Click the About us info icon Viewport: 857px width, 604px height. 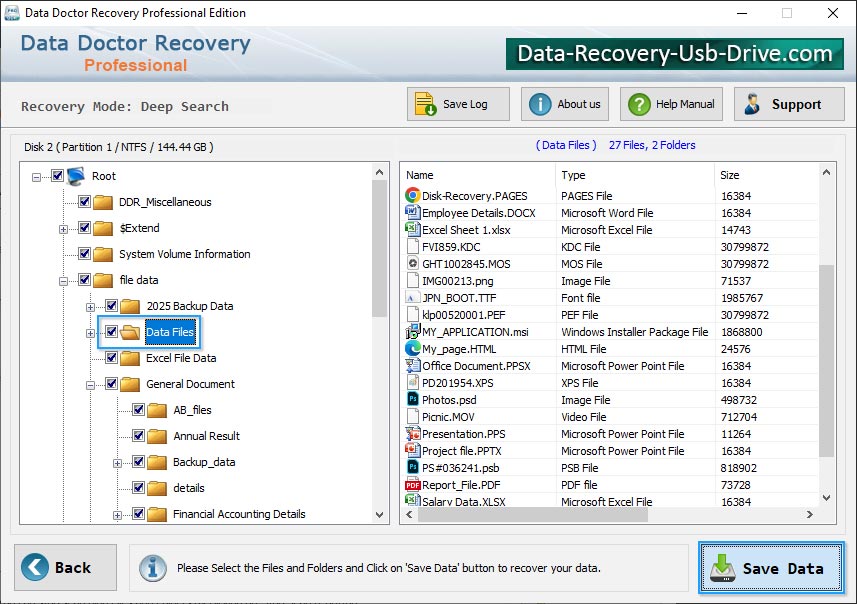[540, 104]
